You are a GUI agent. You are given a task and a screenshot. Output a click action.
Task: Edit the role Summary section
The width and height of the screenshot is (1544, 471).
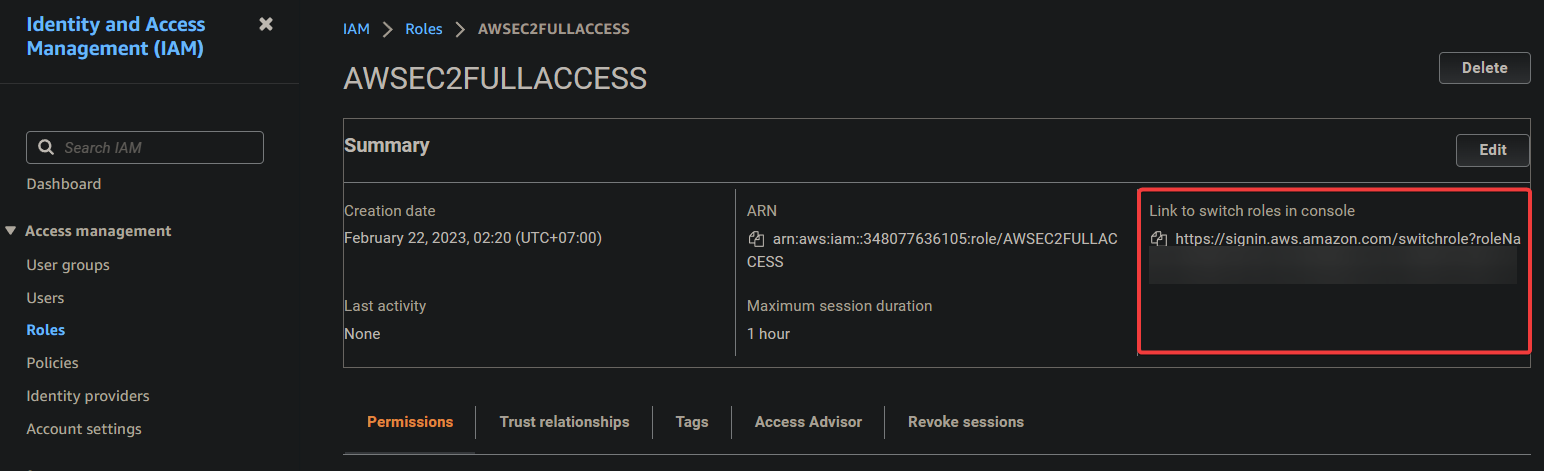[x=1493, y=150]
